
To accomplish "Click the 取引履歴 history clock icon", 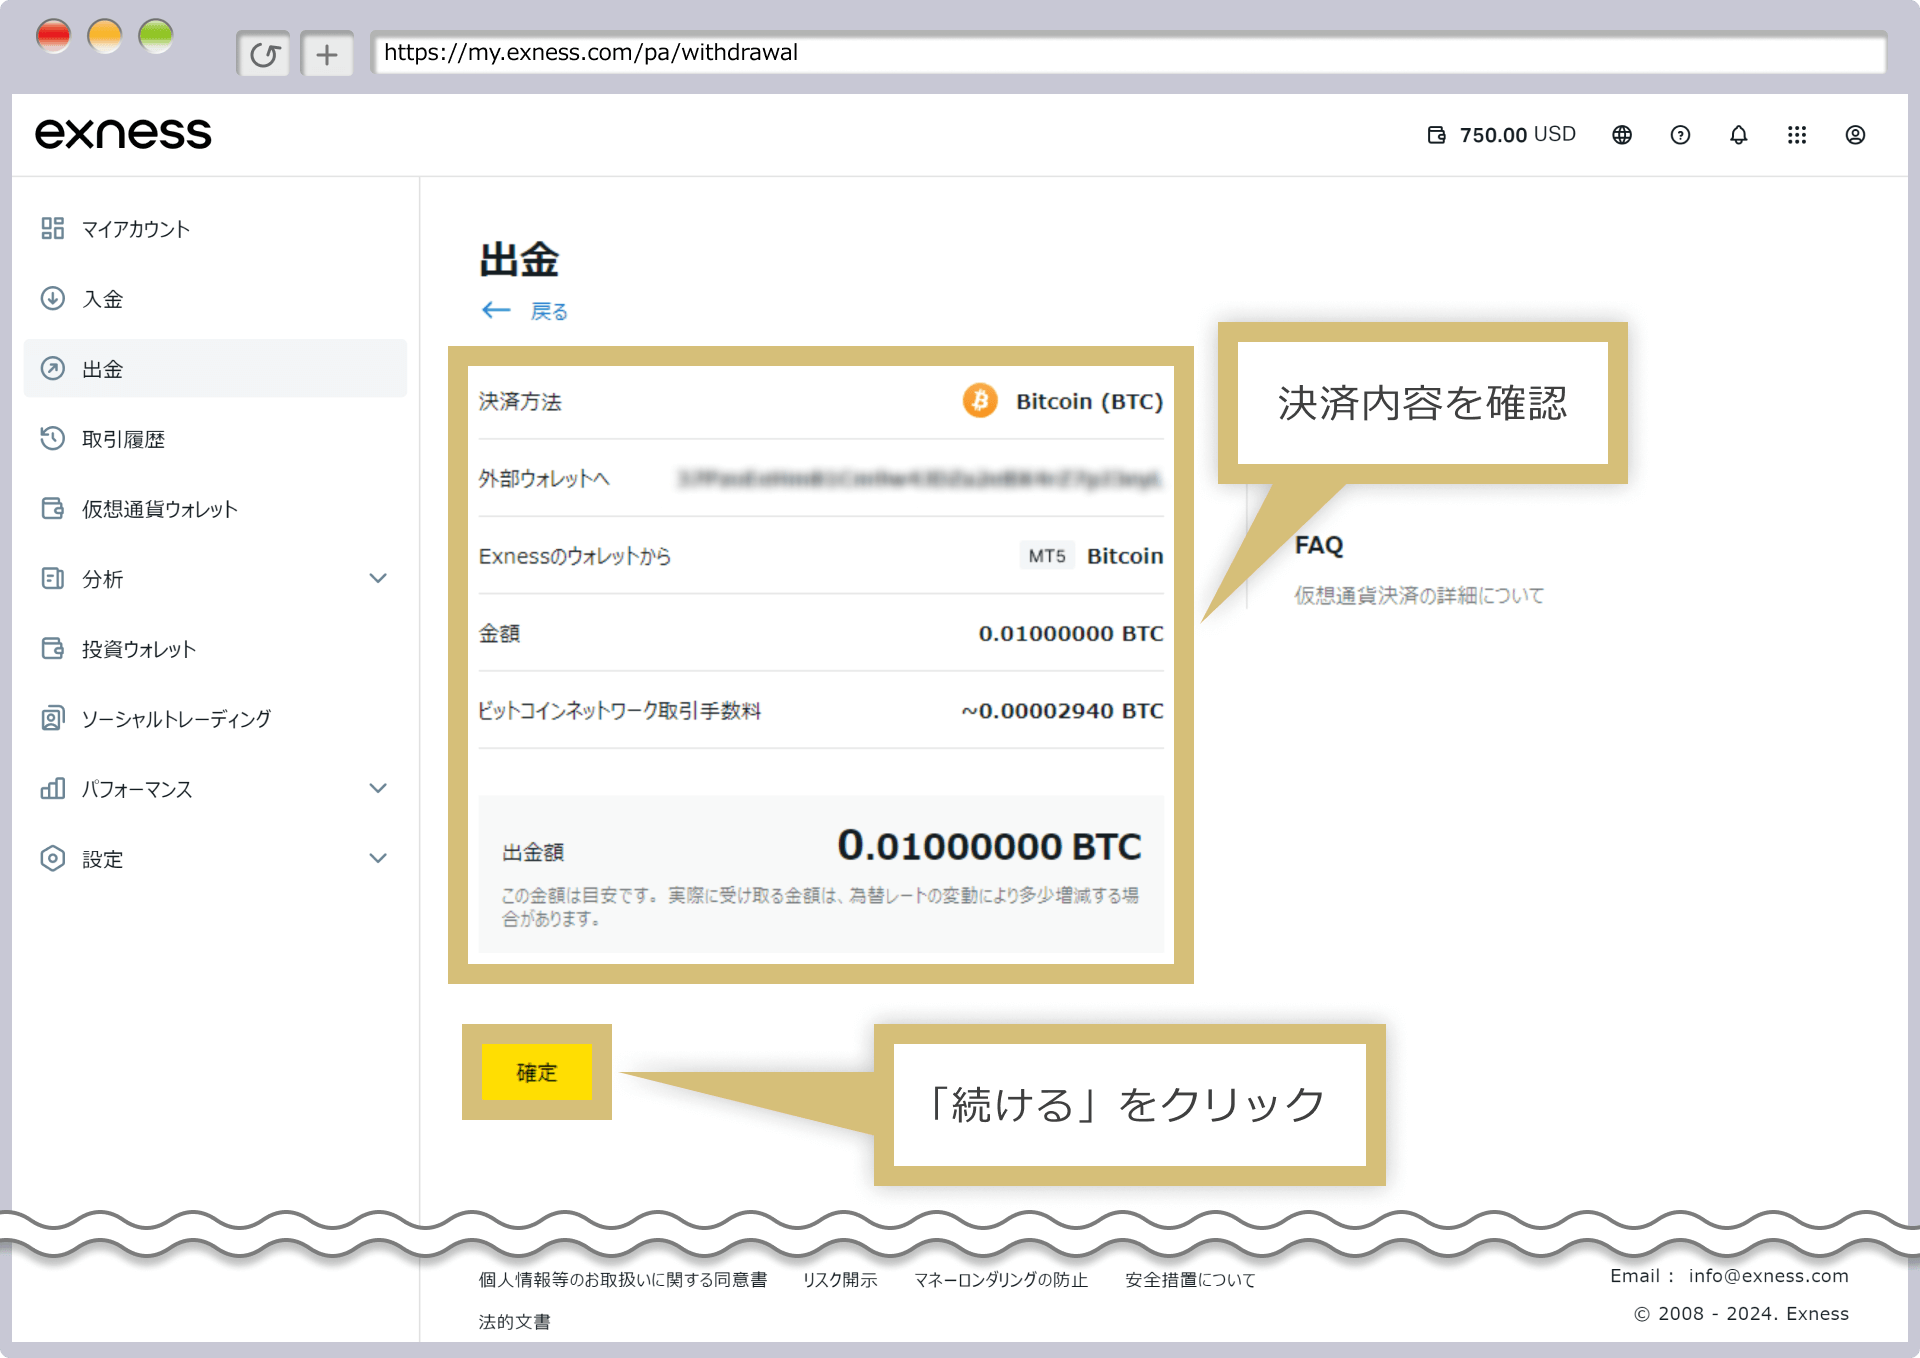I will [53, 439].
